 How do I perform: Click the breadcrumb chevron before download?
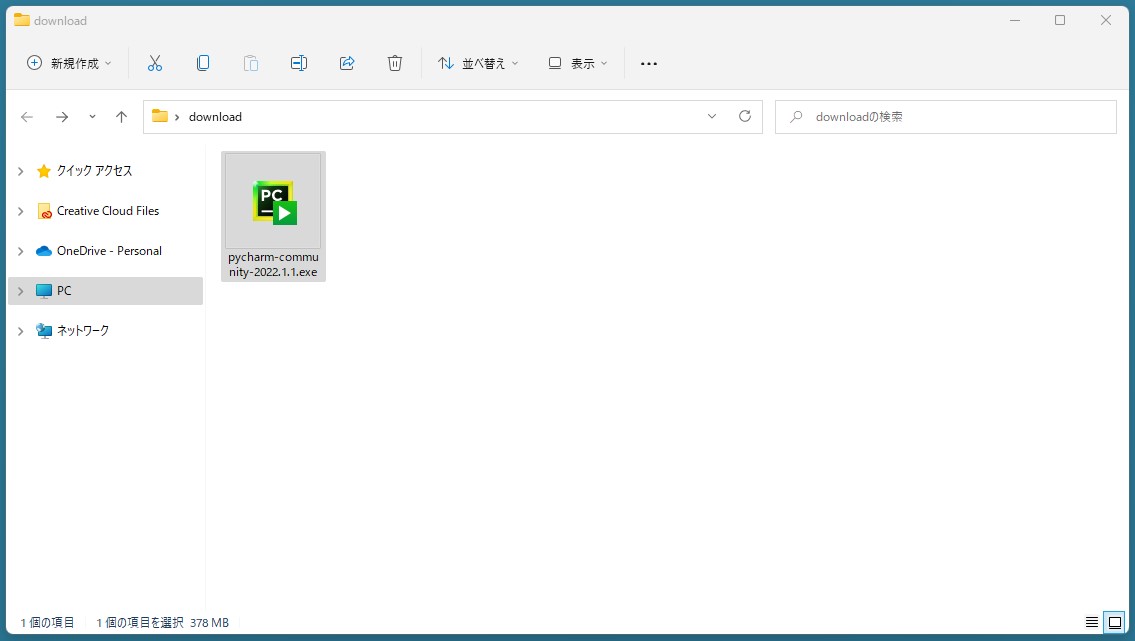click(x=177, y=117)
